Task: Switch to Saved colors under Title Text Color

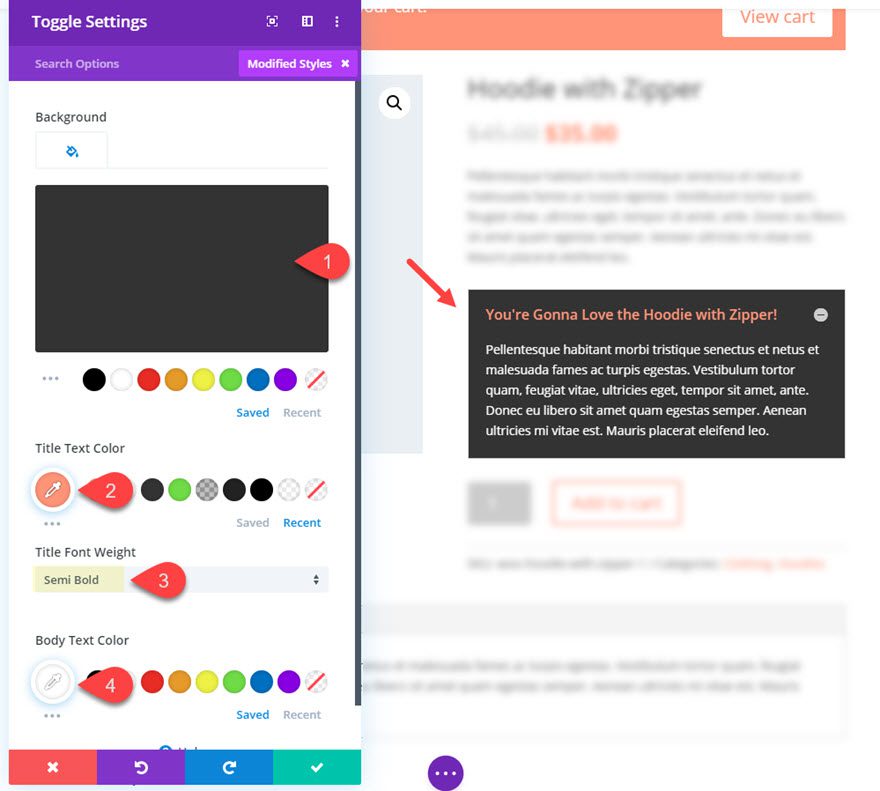Action: 253,523
